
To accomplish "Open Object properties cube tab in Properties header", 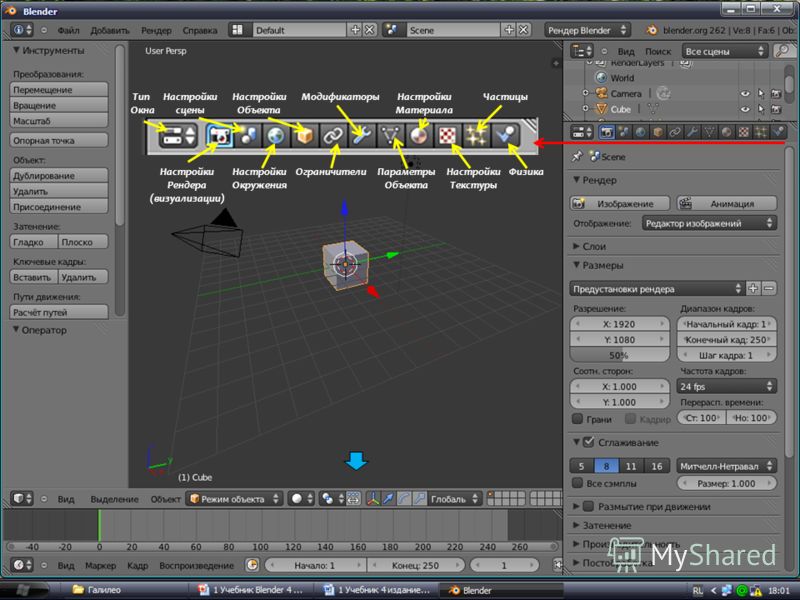I will 658,132.
